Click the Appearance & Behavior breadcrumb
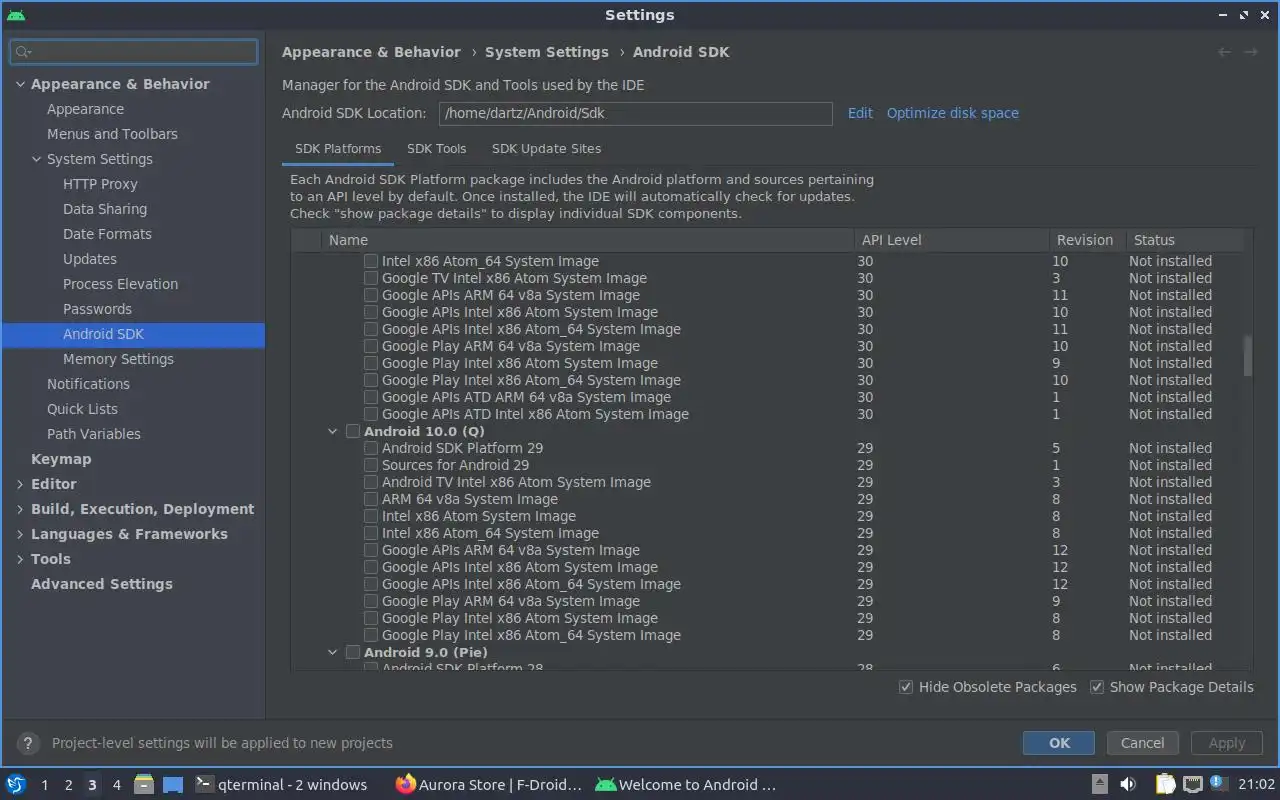This screenshot has height=800, width=1280. point(371,52)
